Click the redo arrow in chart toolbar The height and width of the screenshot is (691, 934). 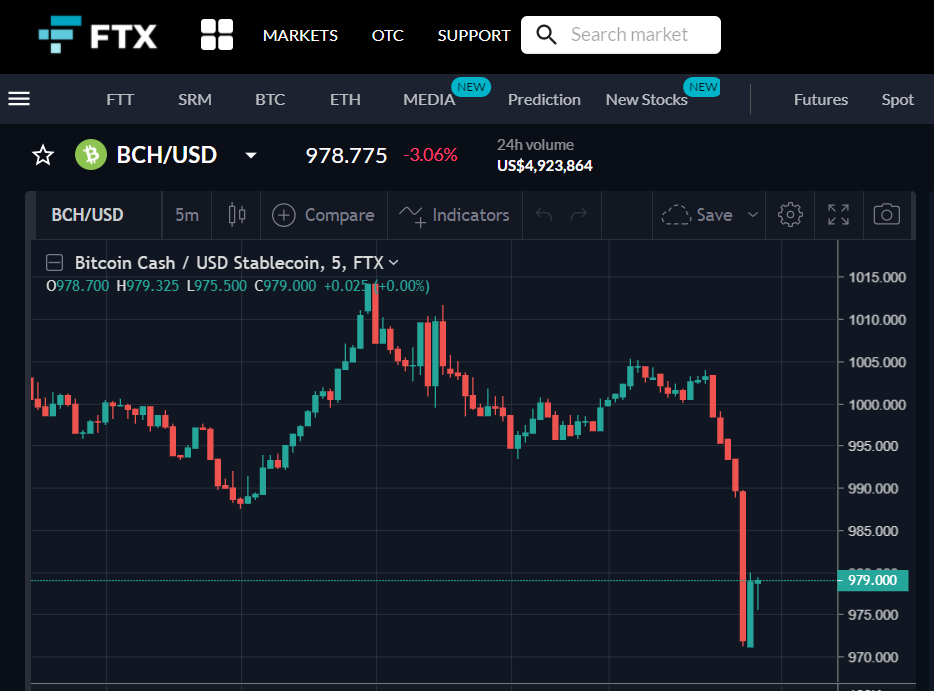(x=579, y=214)
